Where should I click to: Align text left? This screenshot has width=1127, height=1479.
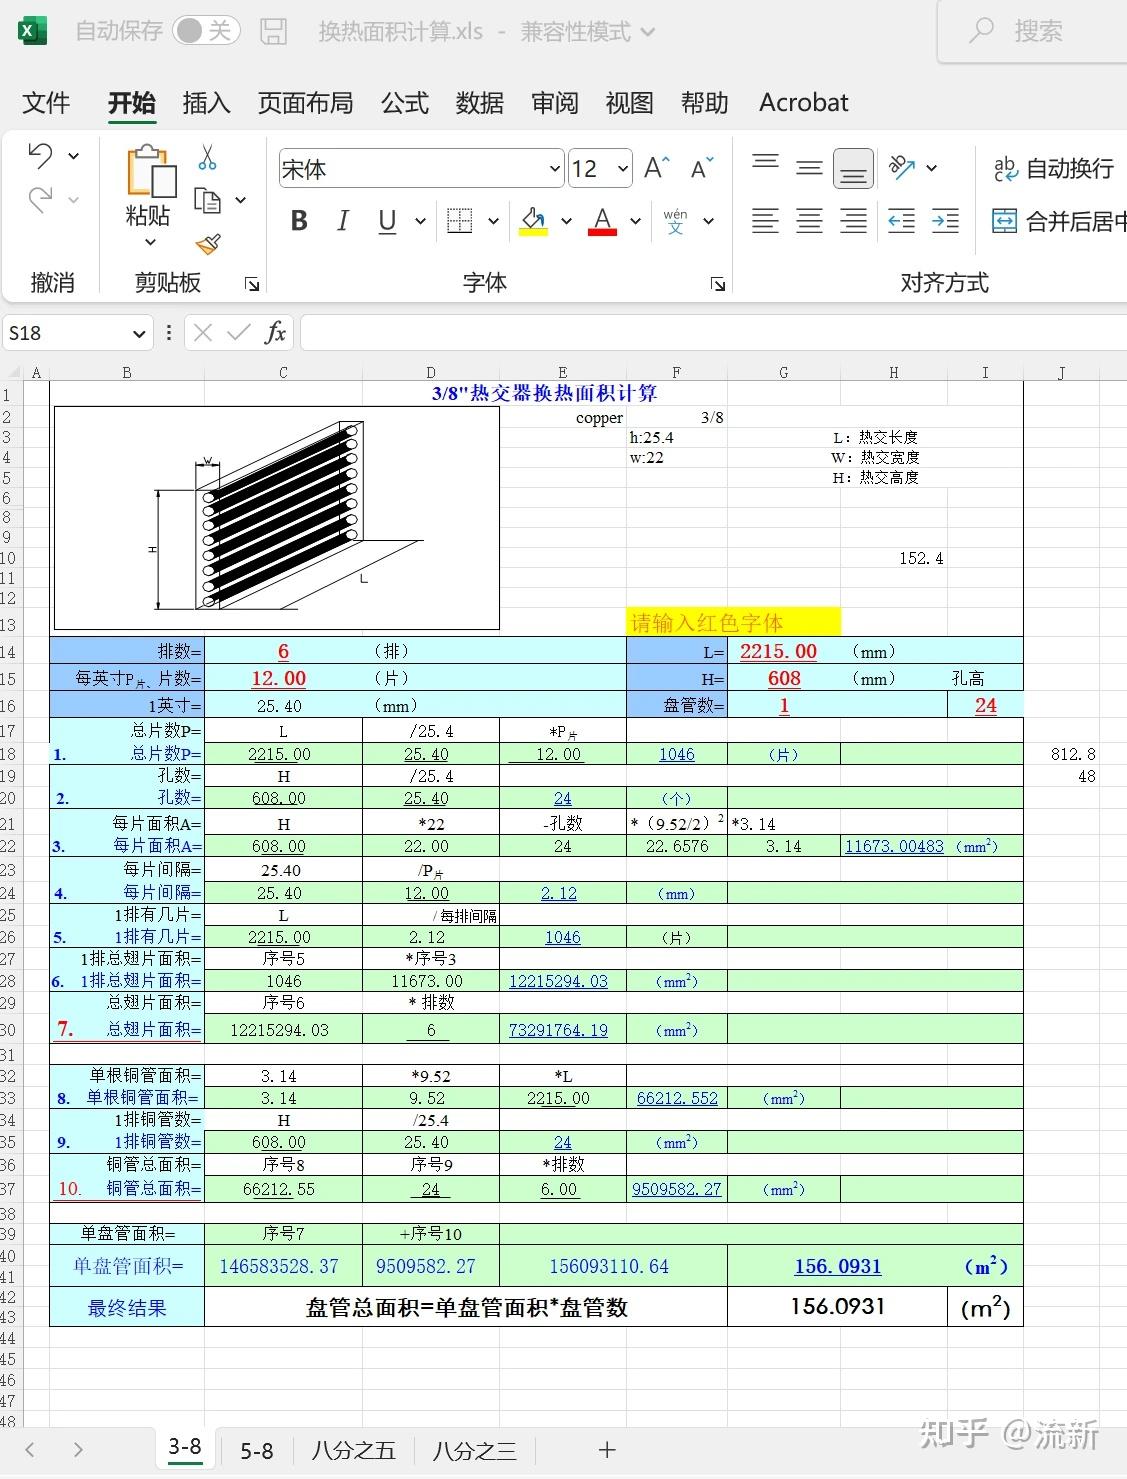pos(766,221)
